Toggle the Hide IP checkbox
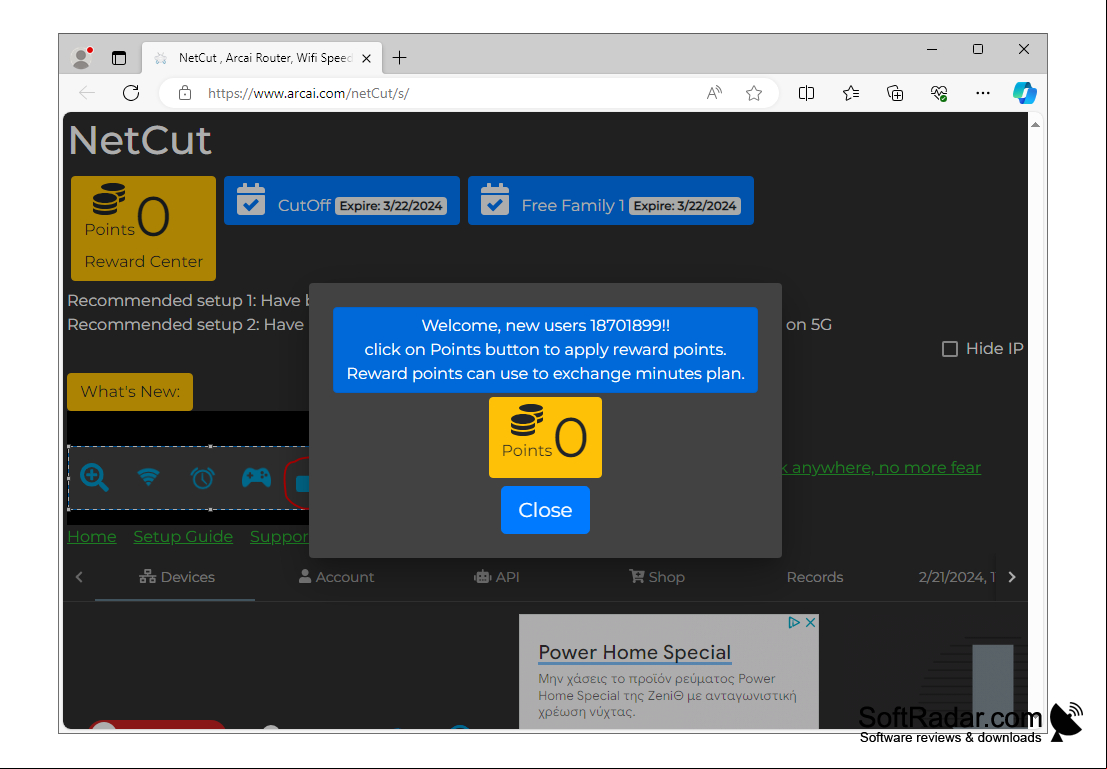This screenshot has height=769, width=1107. [950, 349]
